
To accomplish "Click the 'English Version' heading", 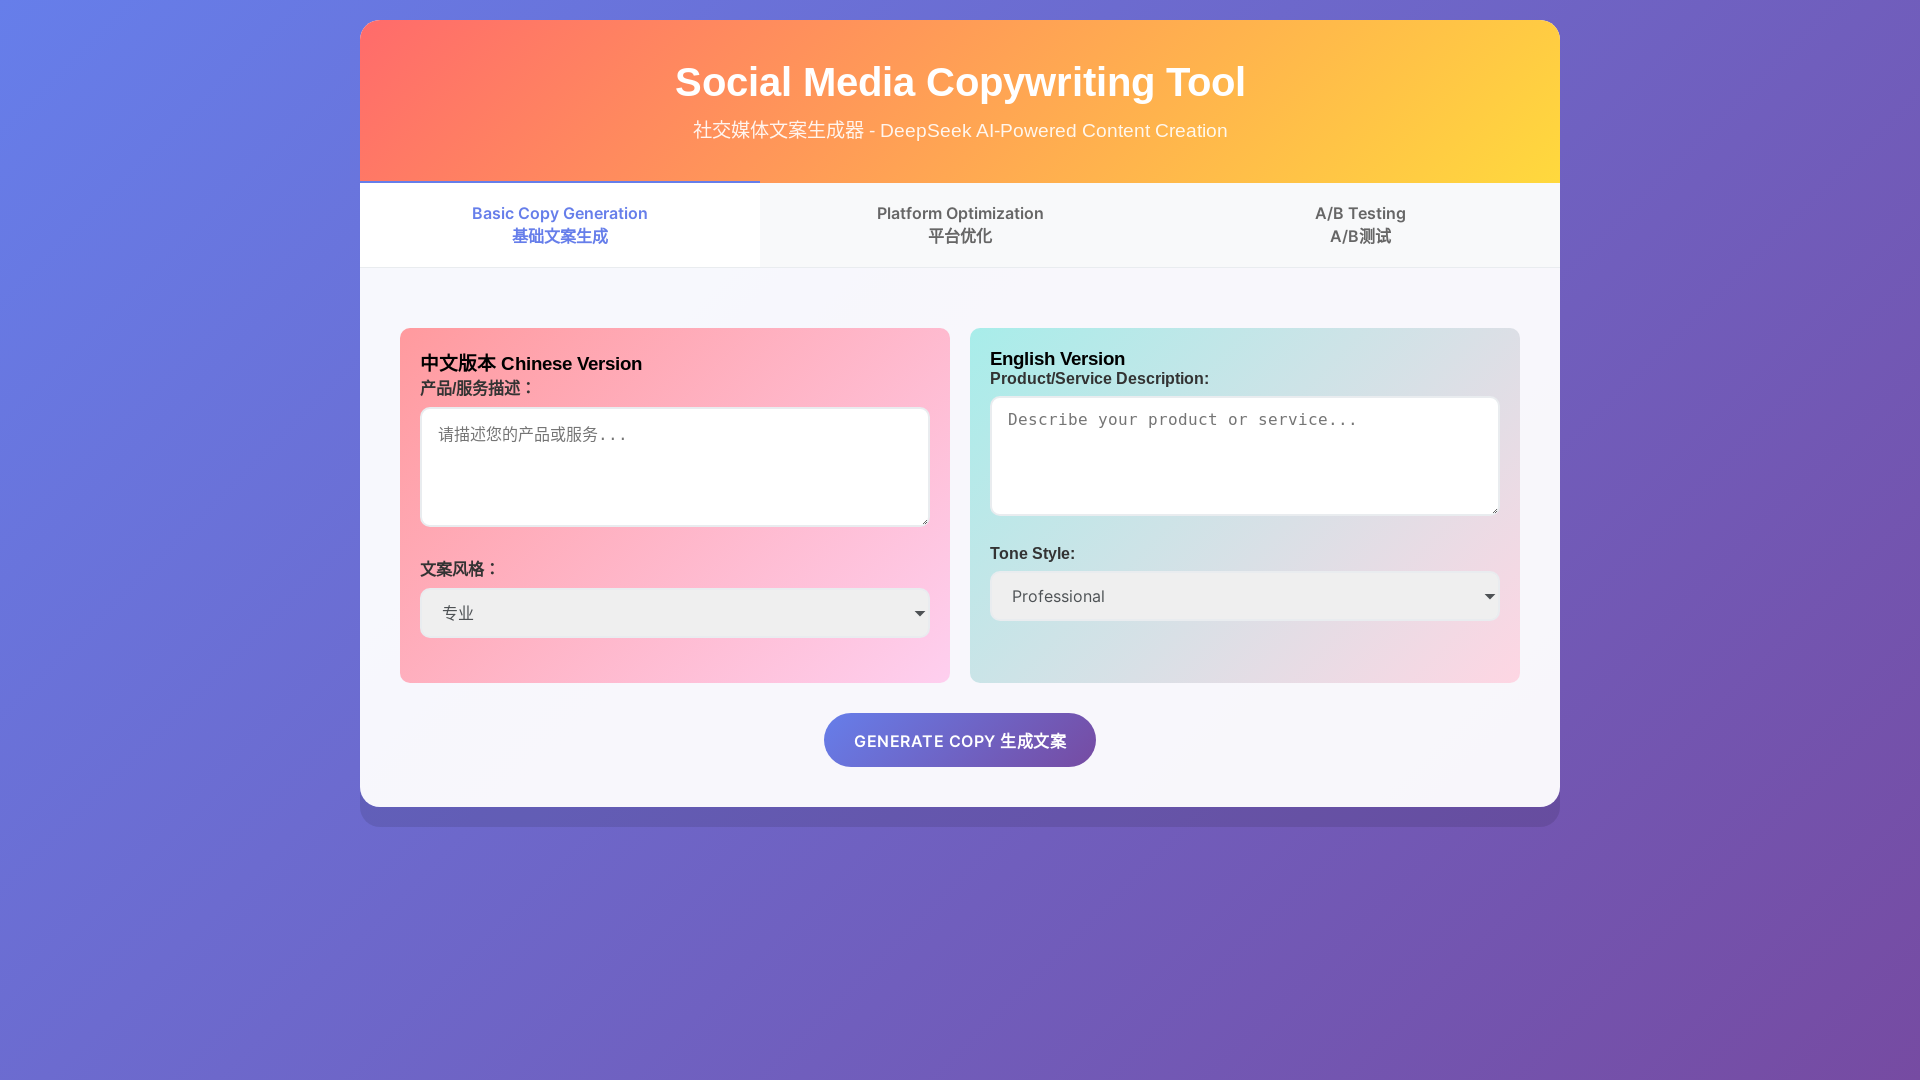I will pos(1057,359).
